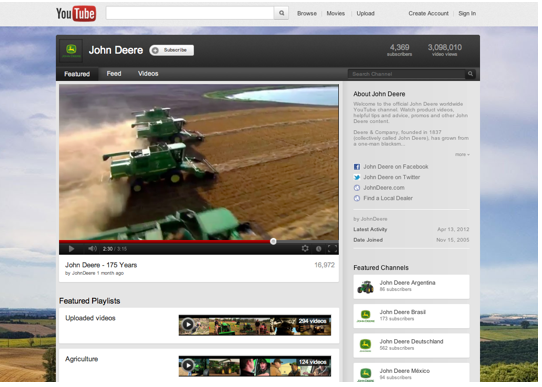
Task: Click the John Deere channel title
Action: (x=116, y=50)
